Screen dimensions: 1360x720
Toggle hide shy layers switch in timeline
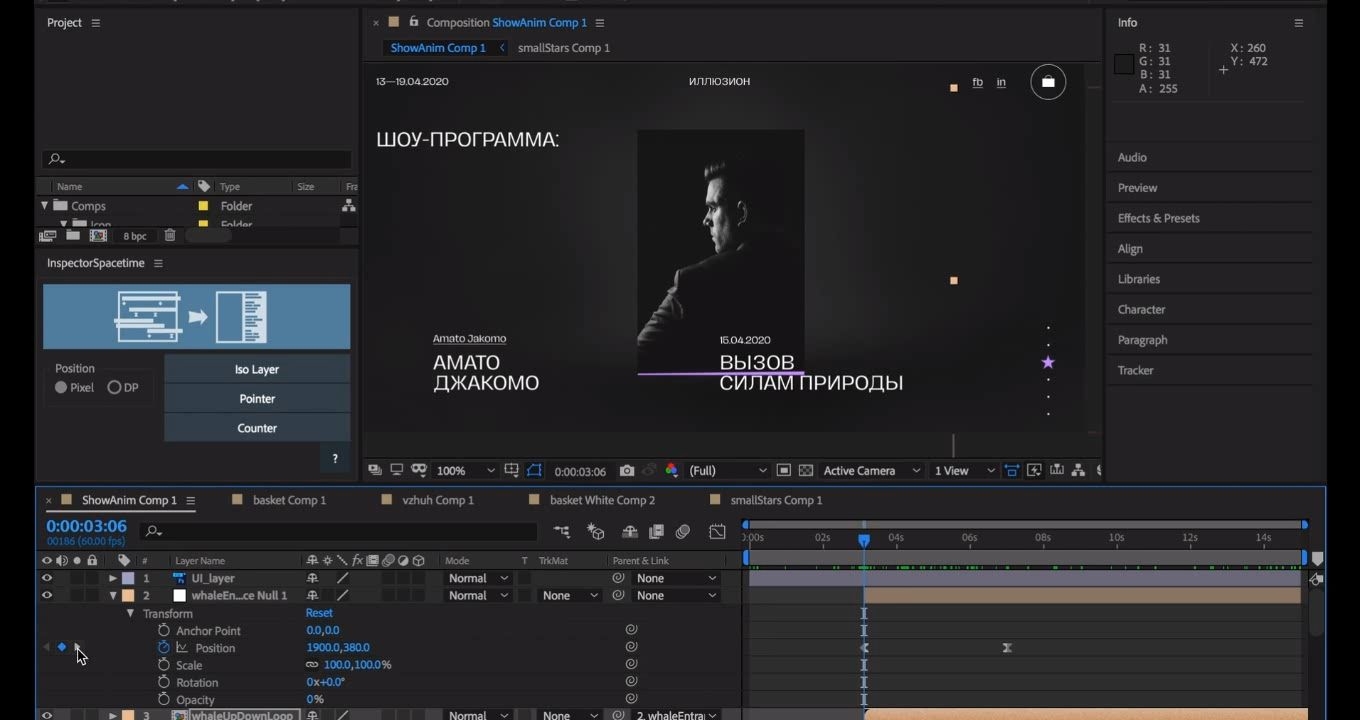point(630,532)
